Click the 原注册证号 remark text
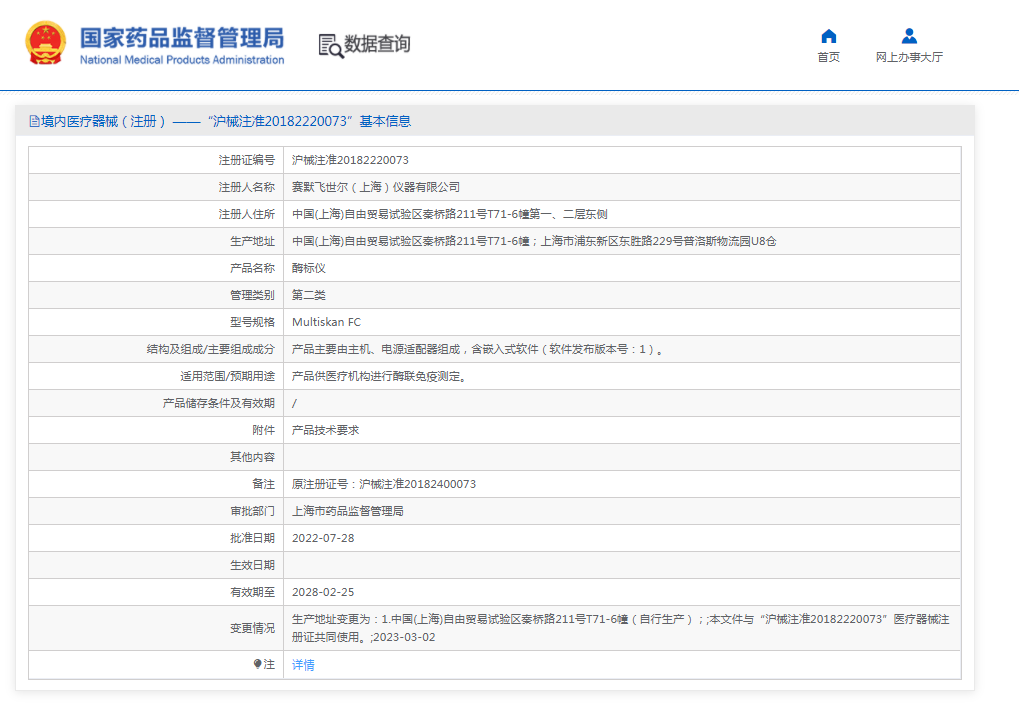 coord(383,484)
